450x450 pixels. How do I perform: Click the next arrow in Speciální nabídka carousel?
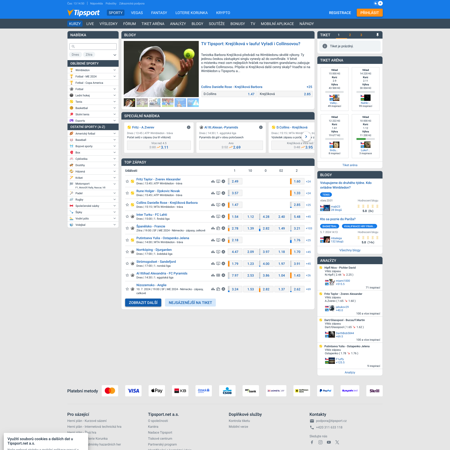pos(306,136)
